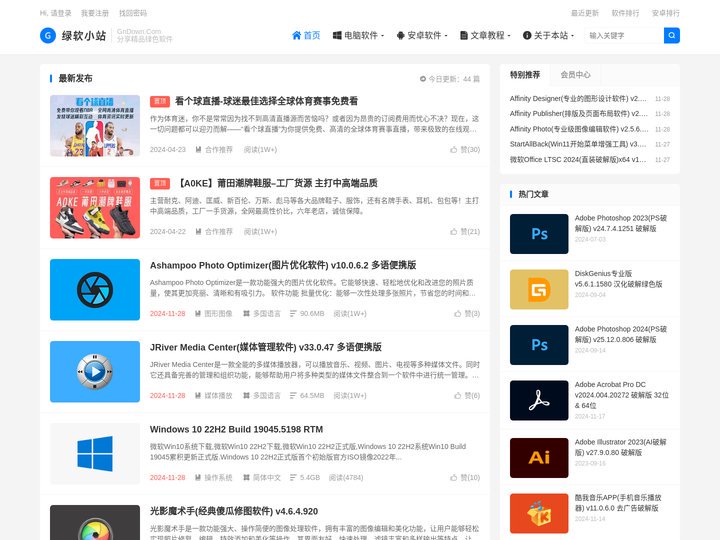Screen dimensions: 720x540
Task: Click the Android icon beside 安卓软件
Action: click(x=400, y=35)
